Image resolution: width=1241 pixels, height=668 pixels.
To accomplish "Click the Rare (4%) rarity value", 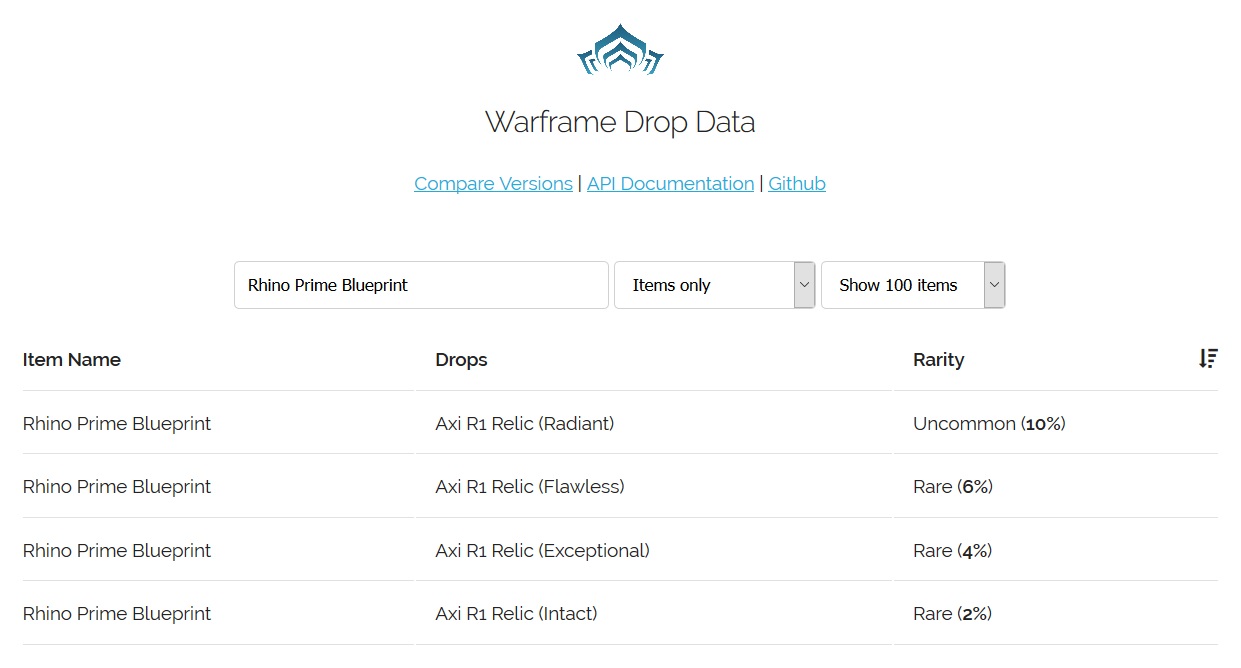I will click(953, 551).
